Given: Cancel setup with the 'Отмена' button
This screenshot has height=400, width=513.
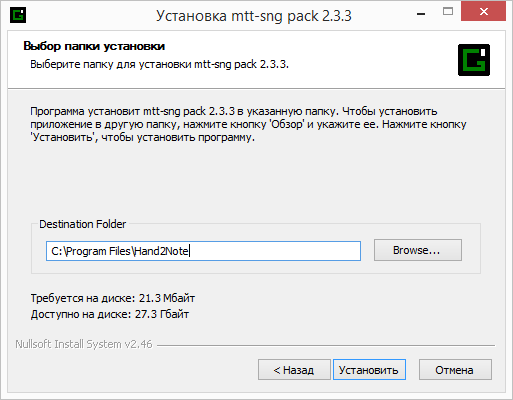Looking at the screenshot, I should [x=455, y=370].
